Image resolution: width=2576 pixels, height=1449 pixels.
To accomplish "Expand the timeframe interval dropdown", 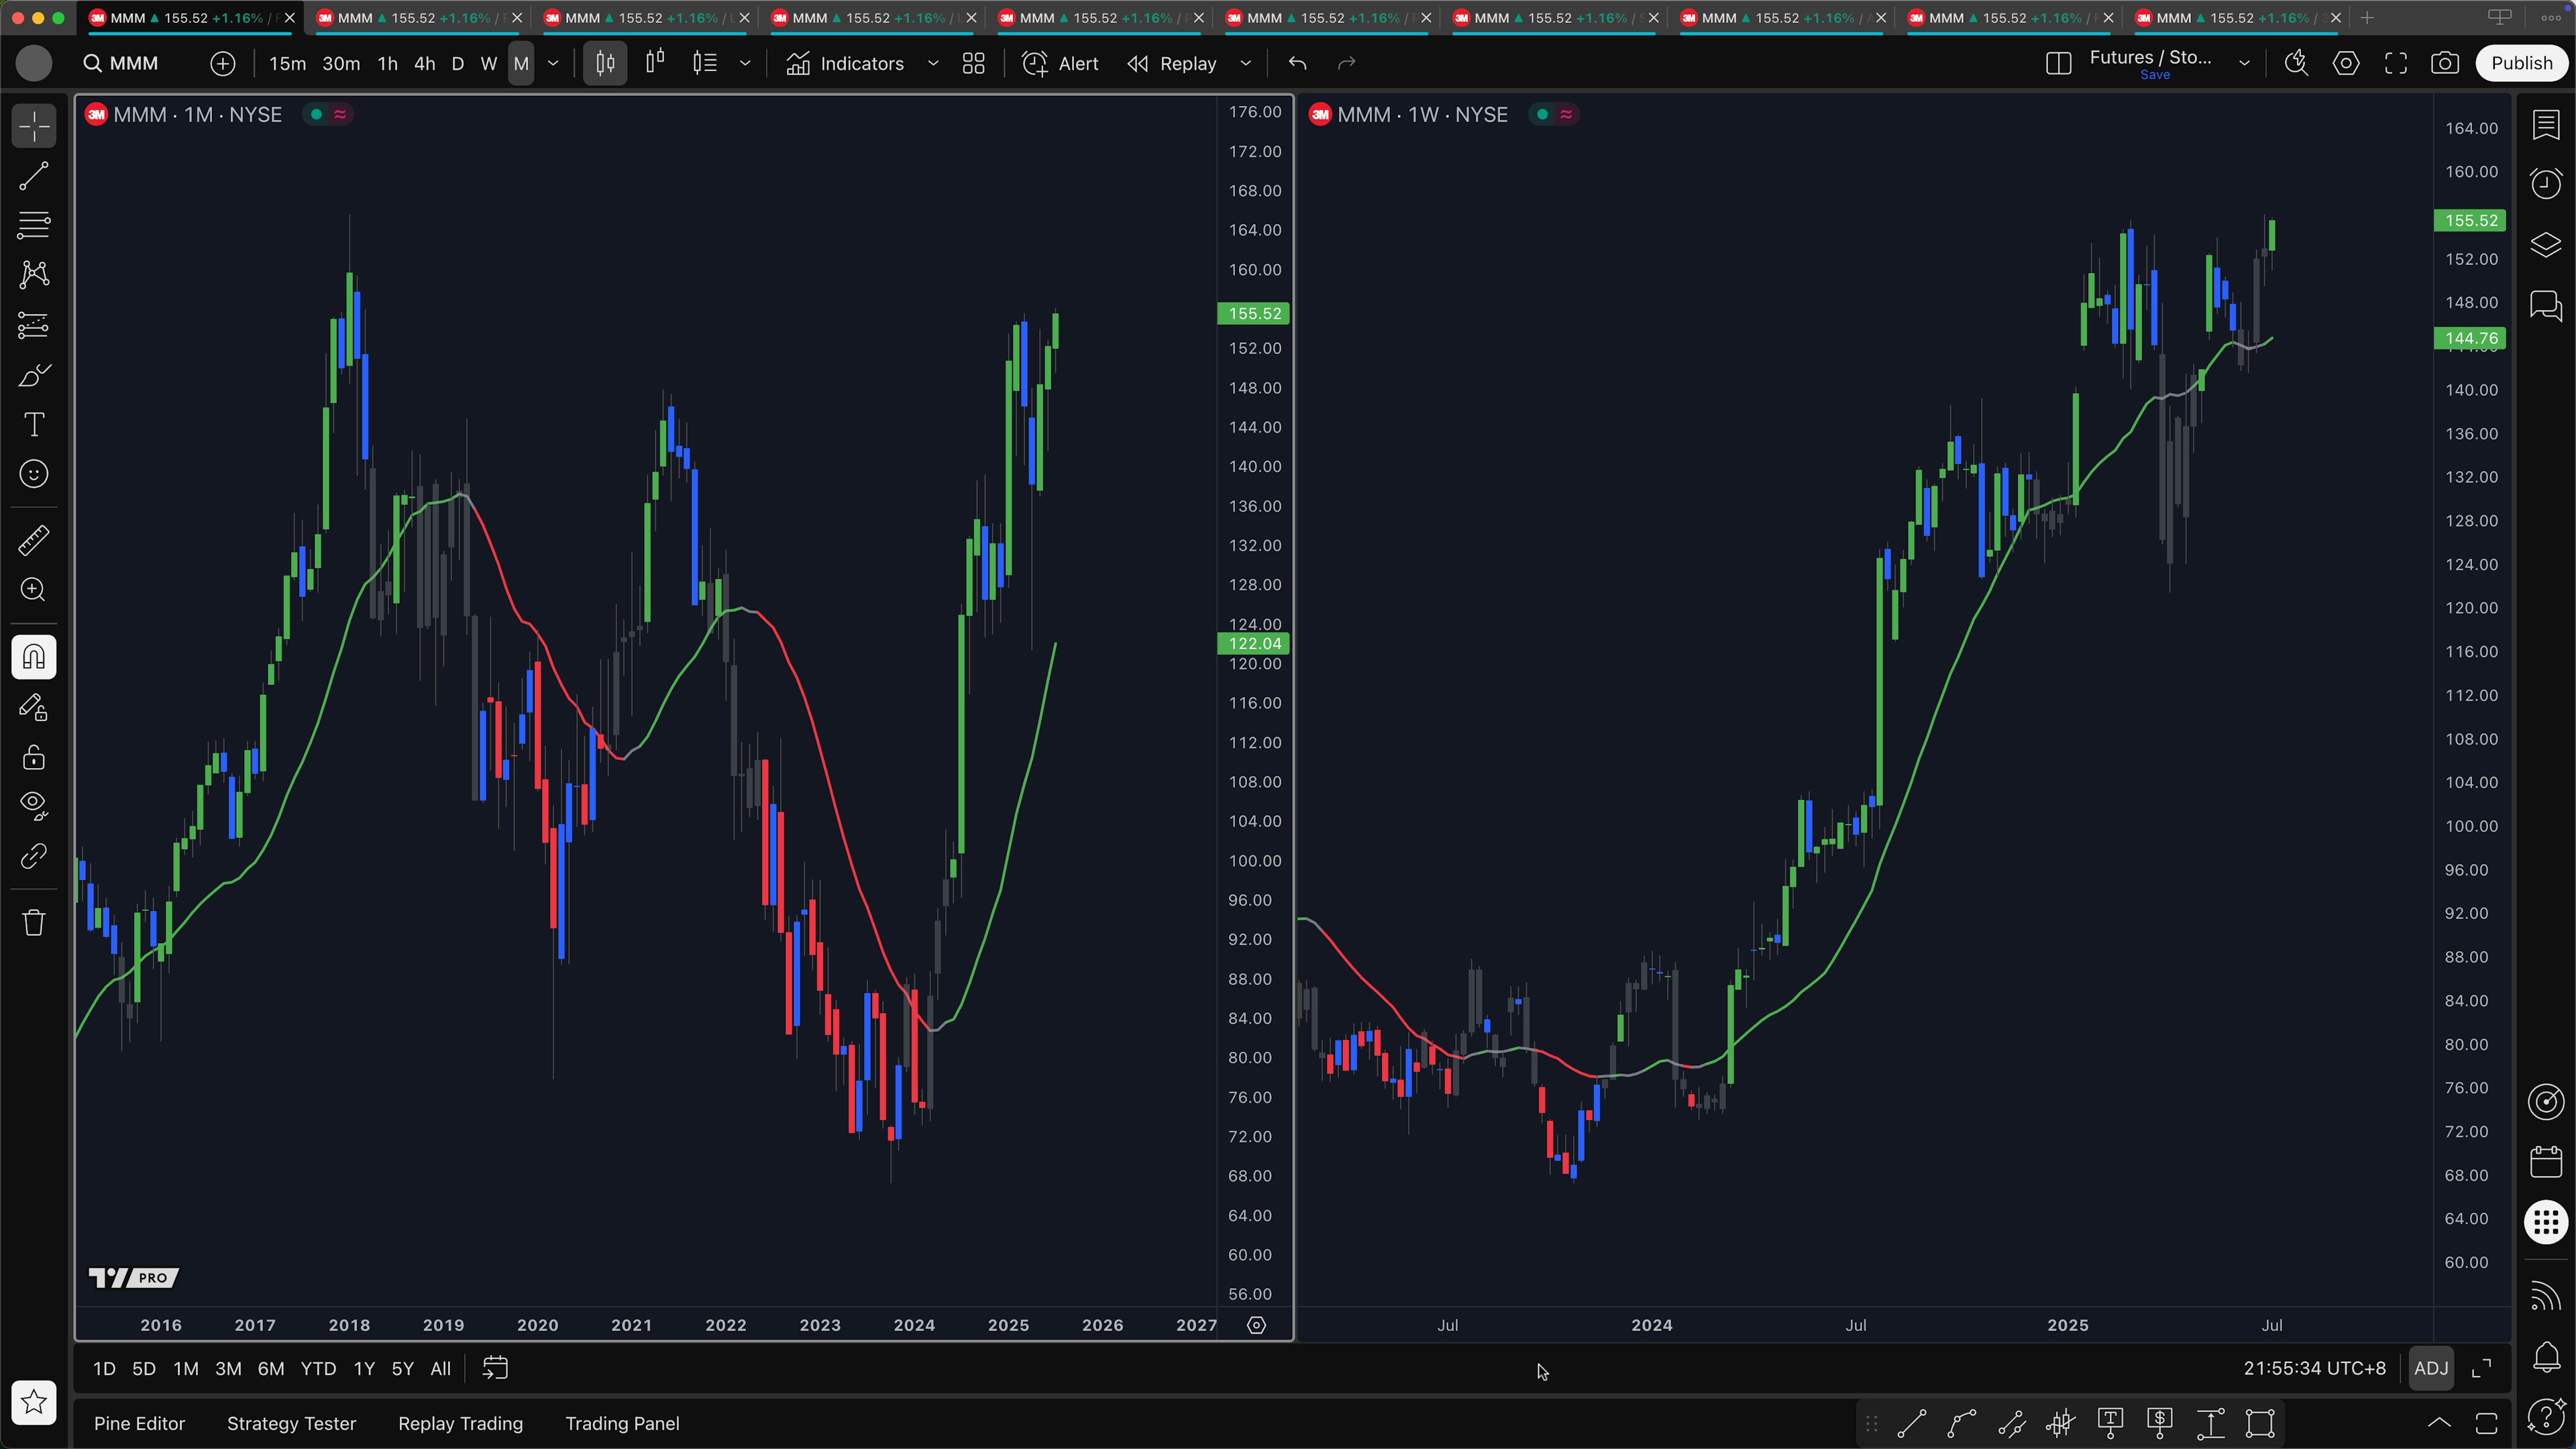I will pyautogui.click(x=553, y=63).
